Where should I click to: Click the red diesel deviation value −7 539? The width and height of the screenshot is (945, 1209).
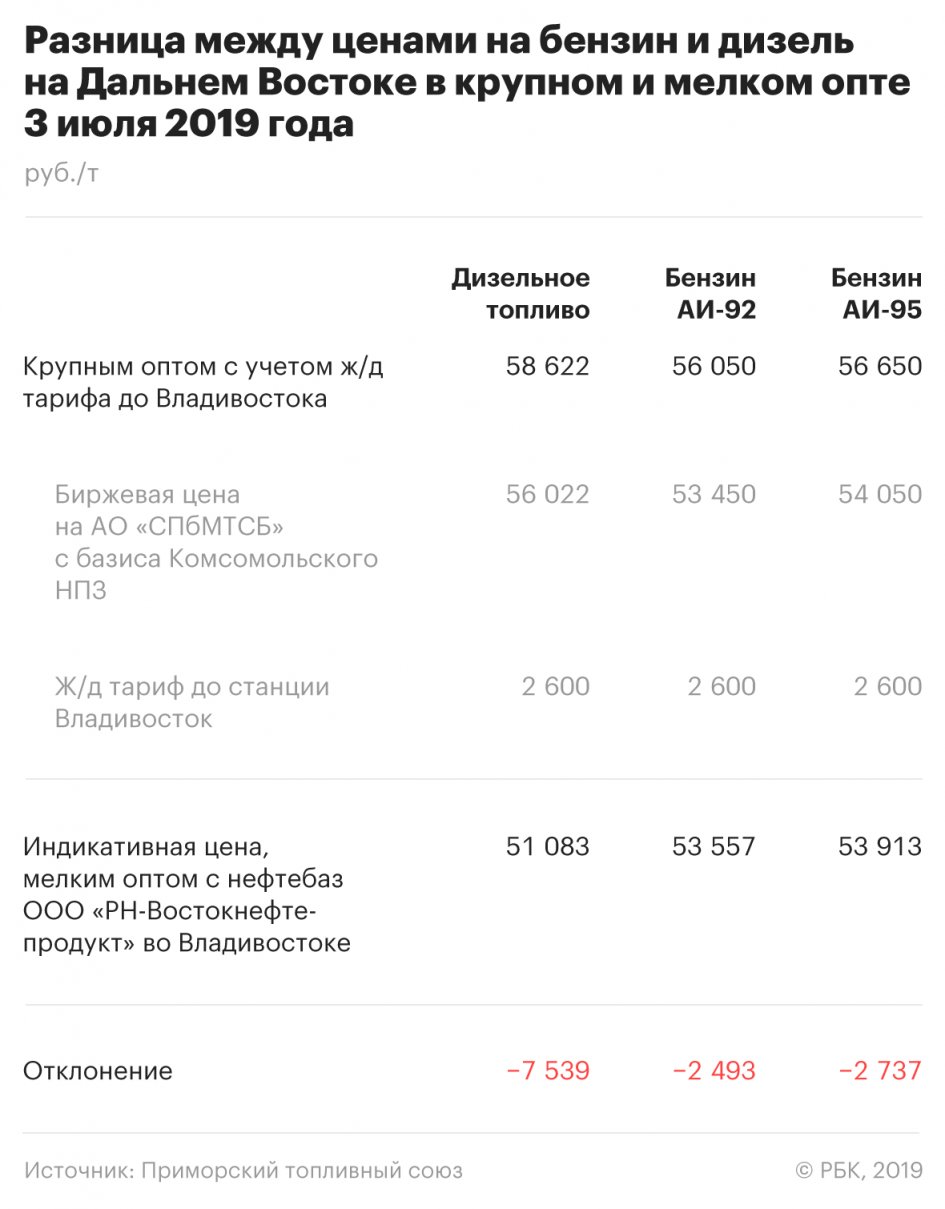[547, 1071]
